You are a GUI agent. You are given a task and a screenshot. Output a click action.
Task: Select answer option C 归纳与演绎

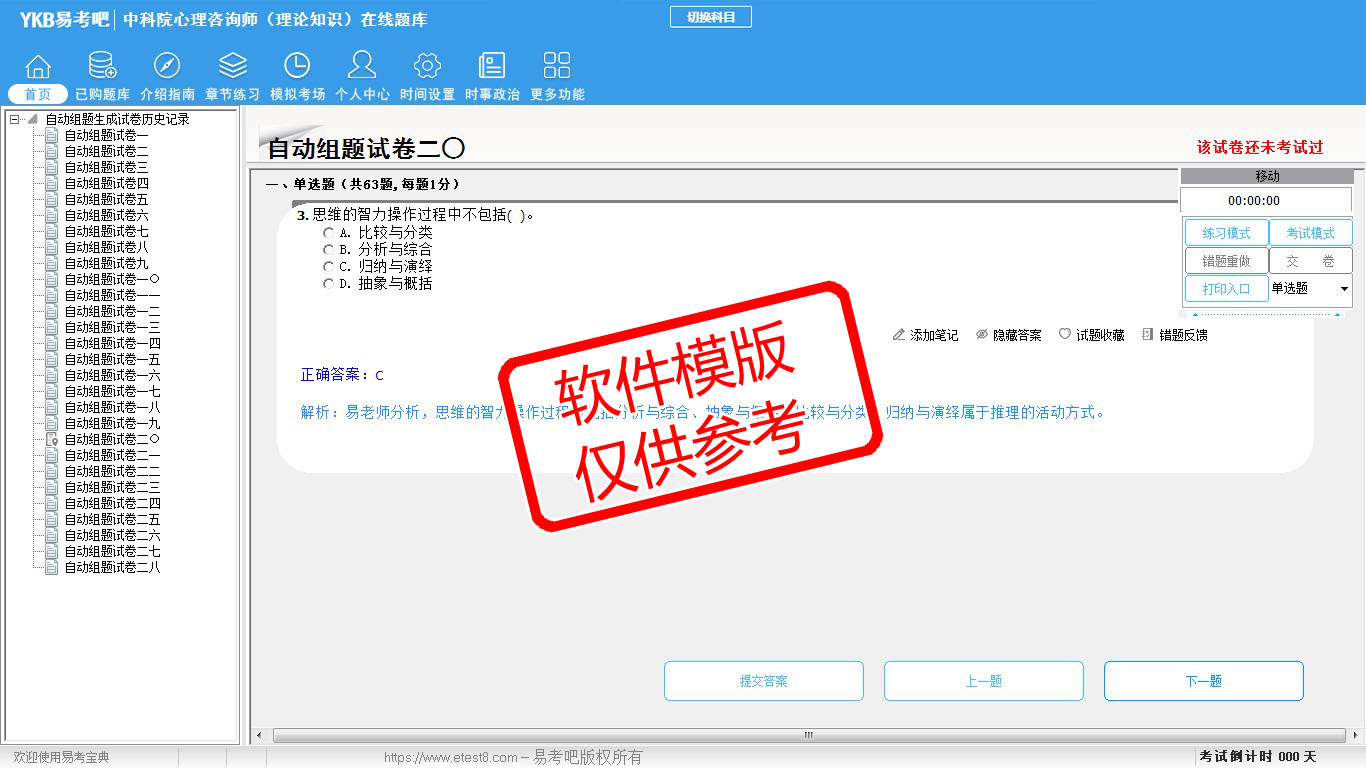[328, 267]
